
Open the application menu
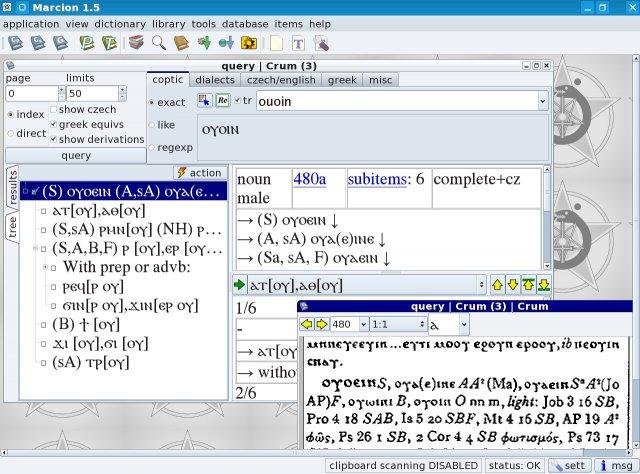point(31,24)
